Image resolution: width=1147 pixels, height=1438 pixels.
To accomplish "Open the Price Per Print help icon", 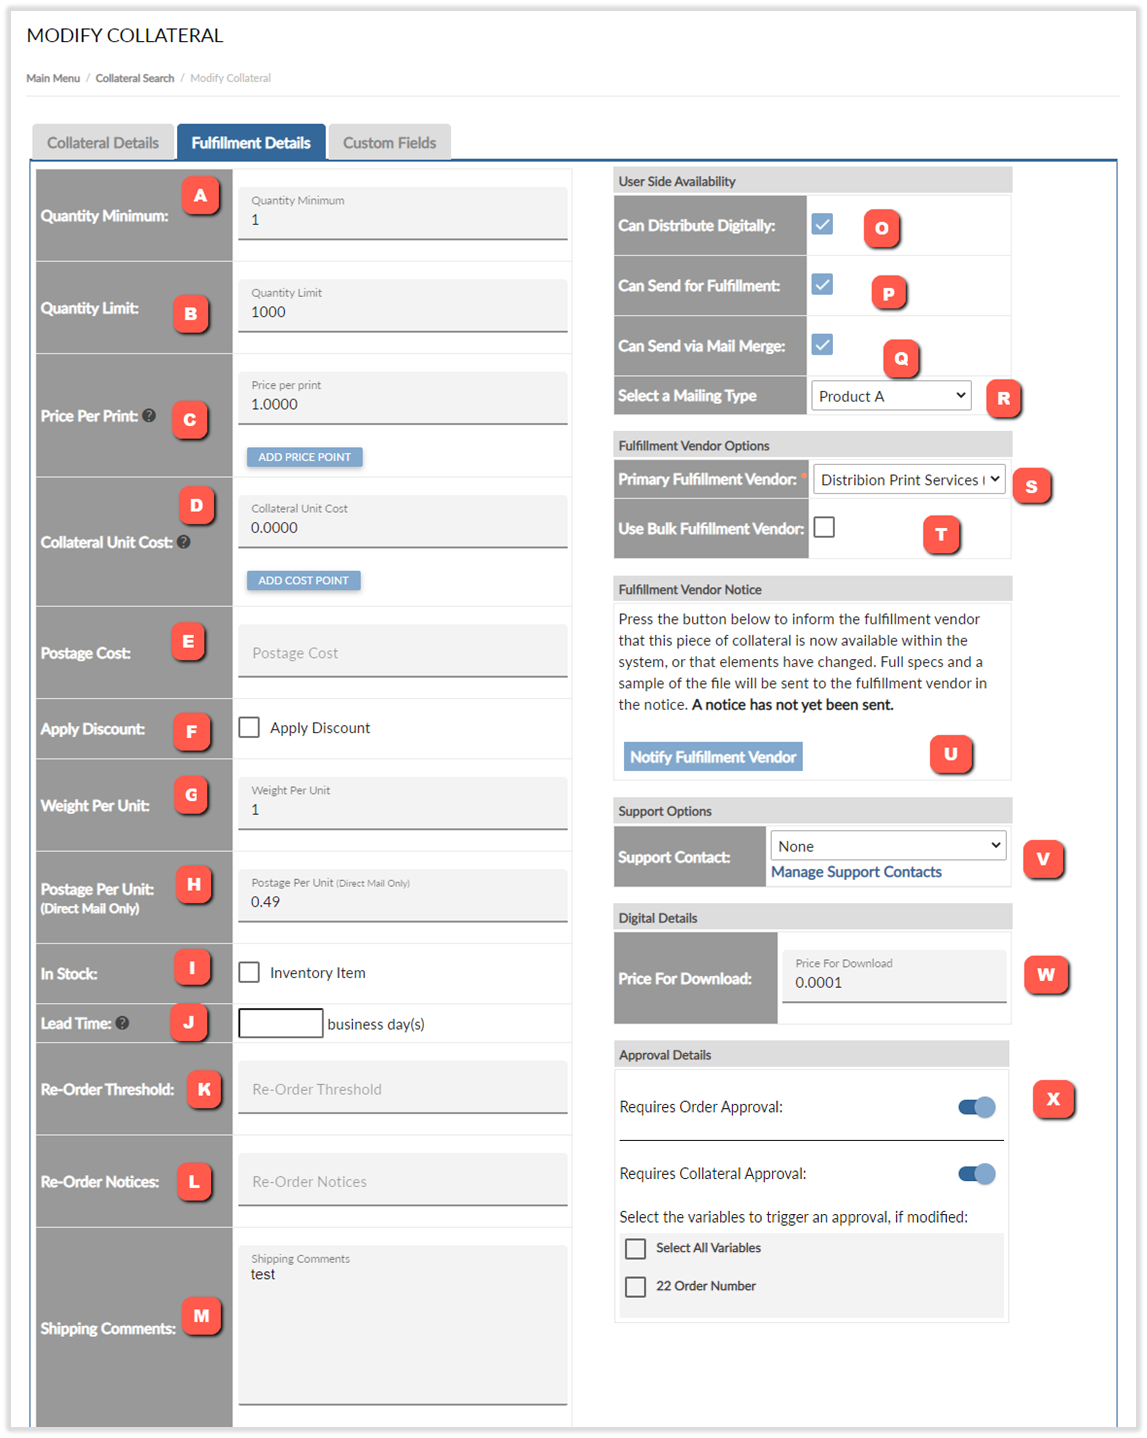I will pos(149,416).
